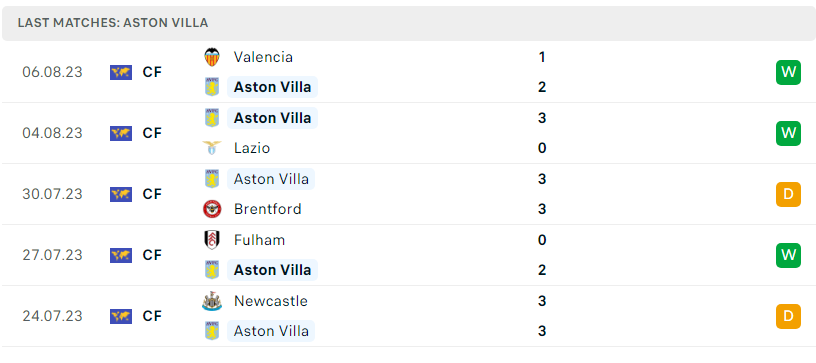This screenshot has width=816, height=363.
Task: Click the Fulham club crest icon
Action: pyautogui.click(x=212, y=240)
